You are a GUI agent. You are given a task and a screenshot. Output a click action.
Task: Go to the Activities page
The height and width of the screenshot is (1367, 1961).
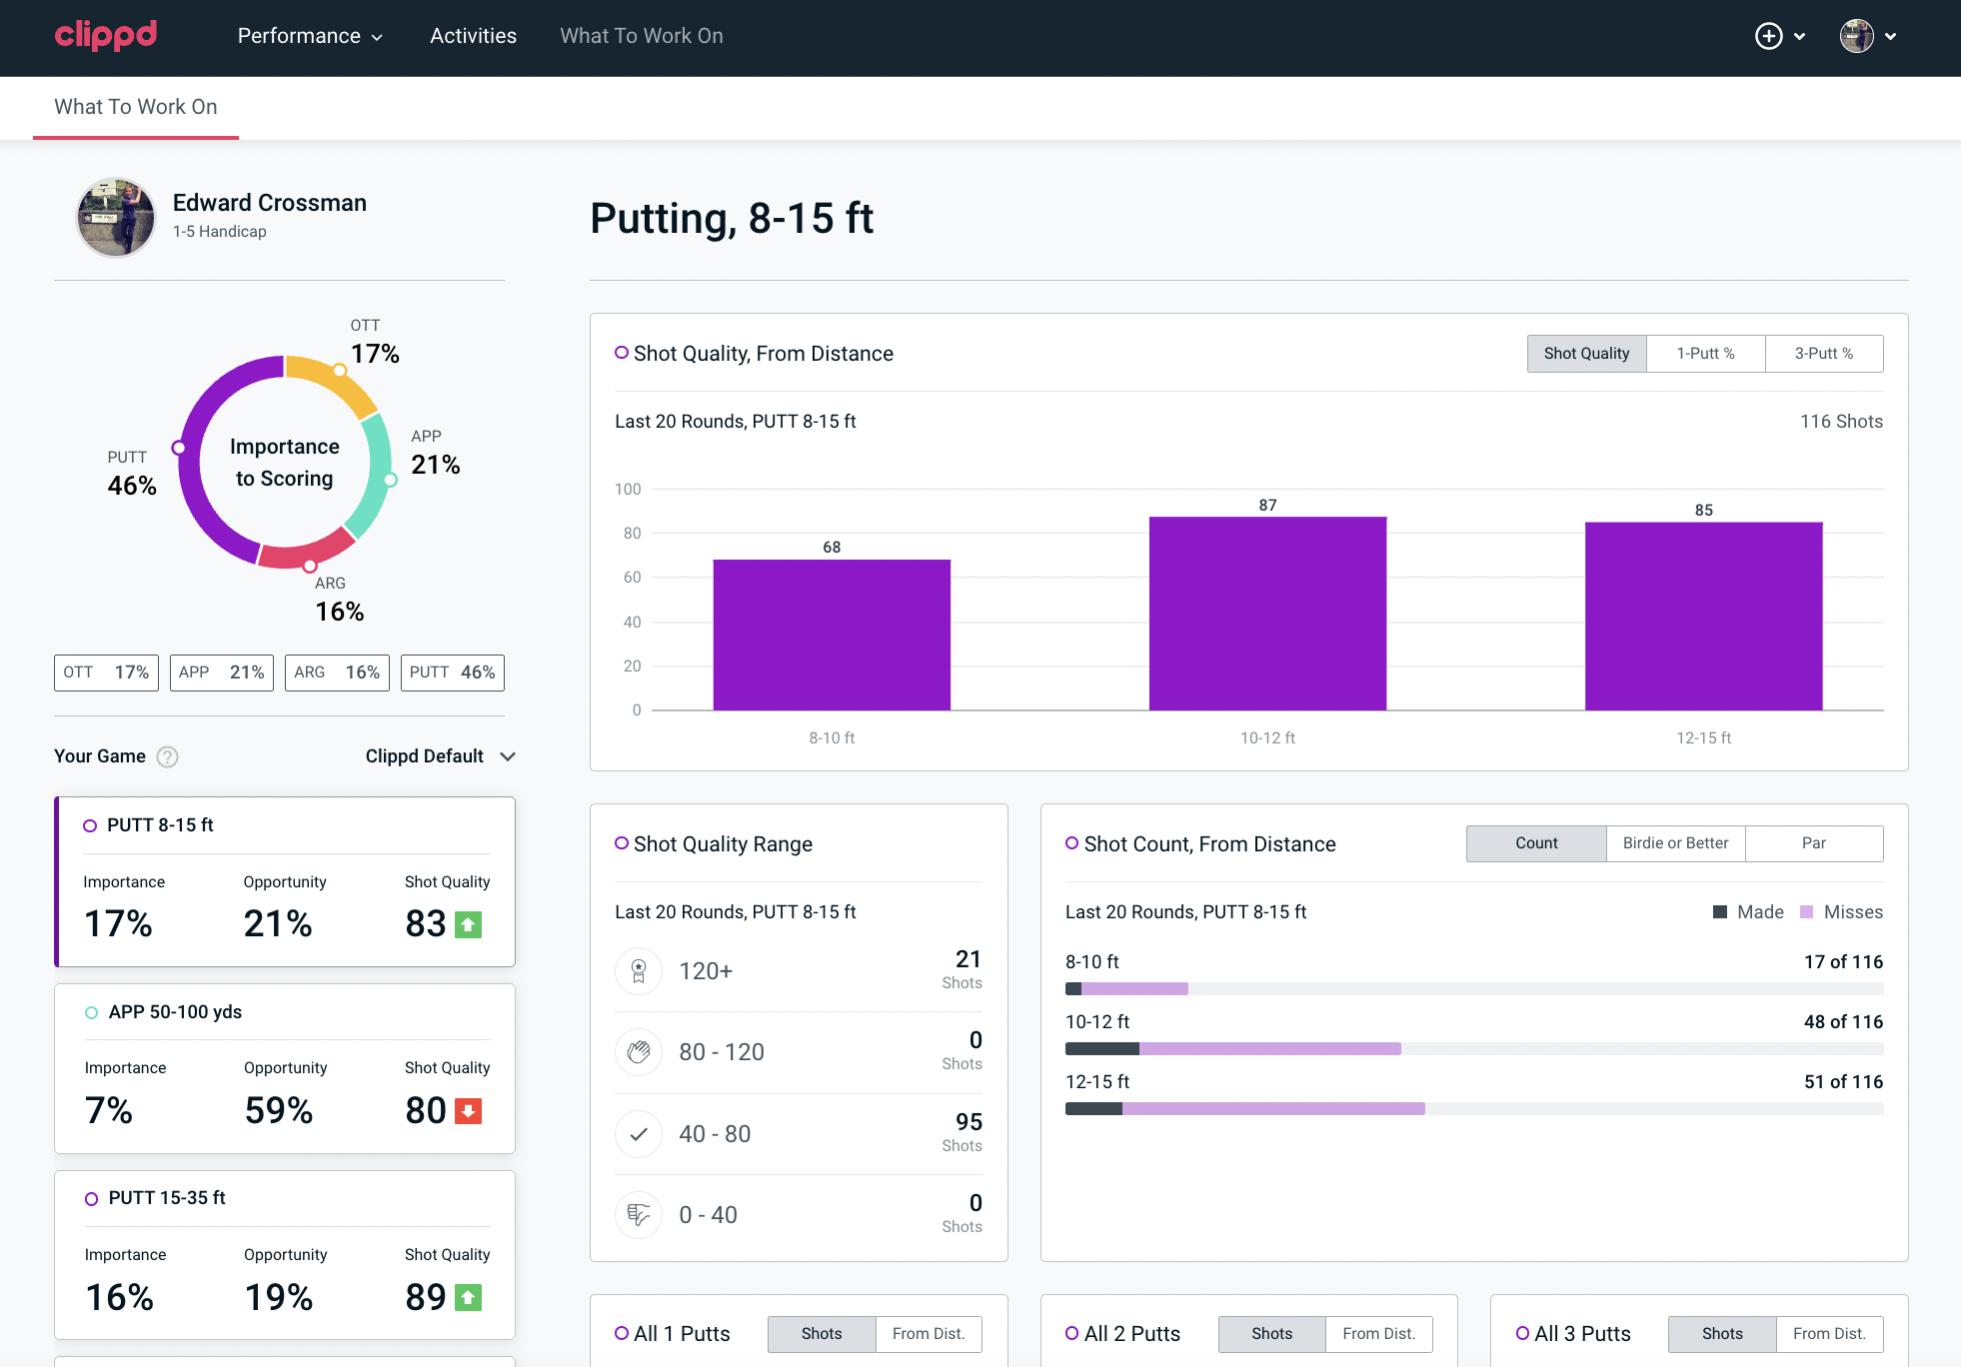pyautogui.click(x=473, y=36)
